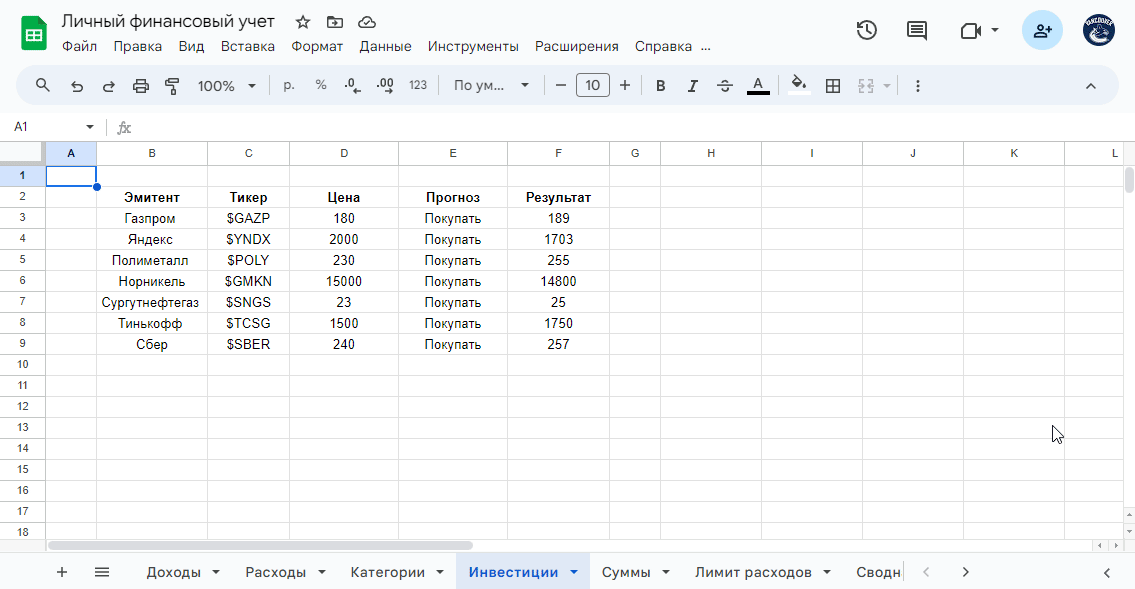Format as currency with the 'р.' button
Viewport: 1135px width, 589px height.
[289, 85]
